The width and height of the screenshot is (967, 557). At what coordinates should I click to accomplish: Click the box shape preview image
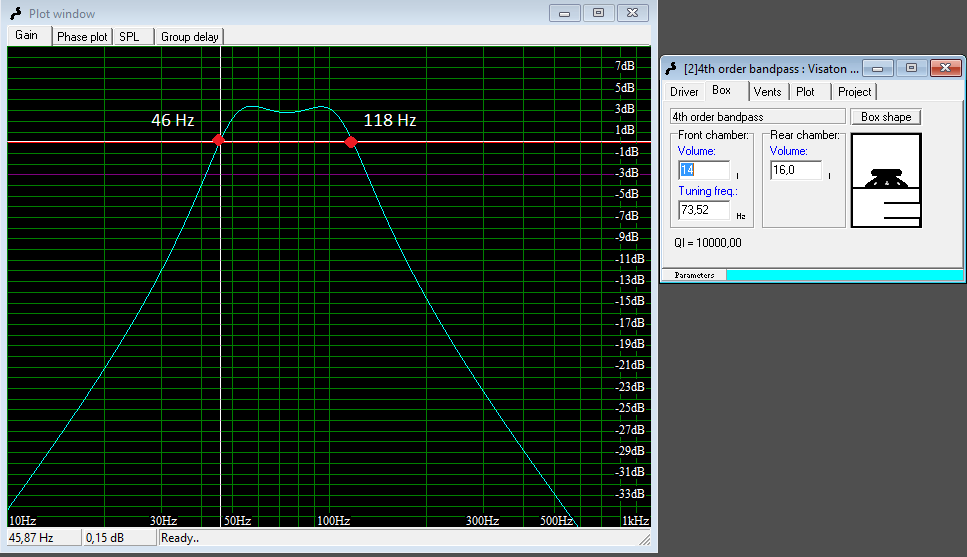(x=886, y=180)
